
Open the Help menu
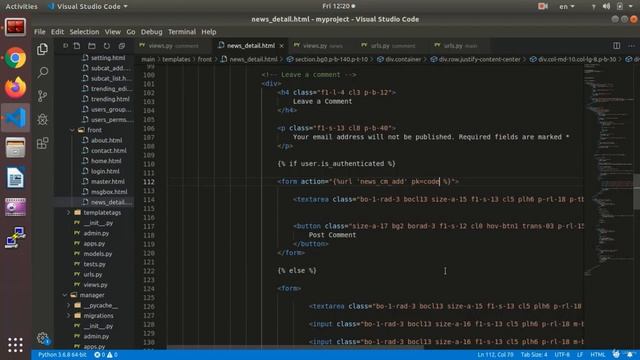[209, 32]
